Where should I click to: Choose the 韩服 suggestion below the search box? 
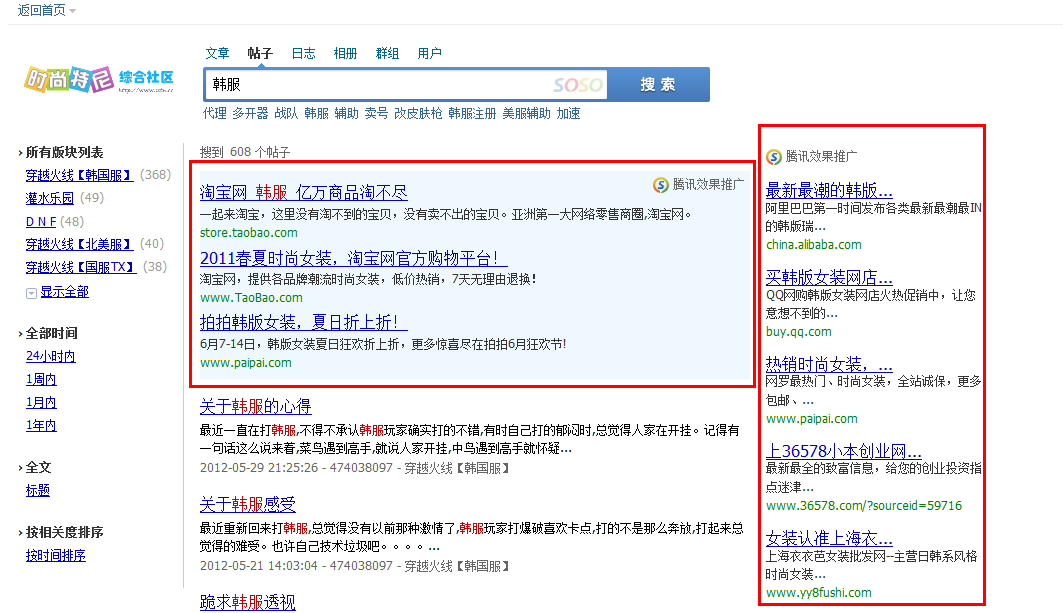point(317,113)
